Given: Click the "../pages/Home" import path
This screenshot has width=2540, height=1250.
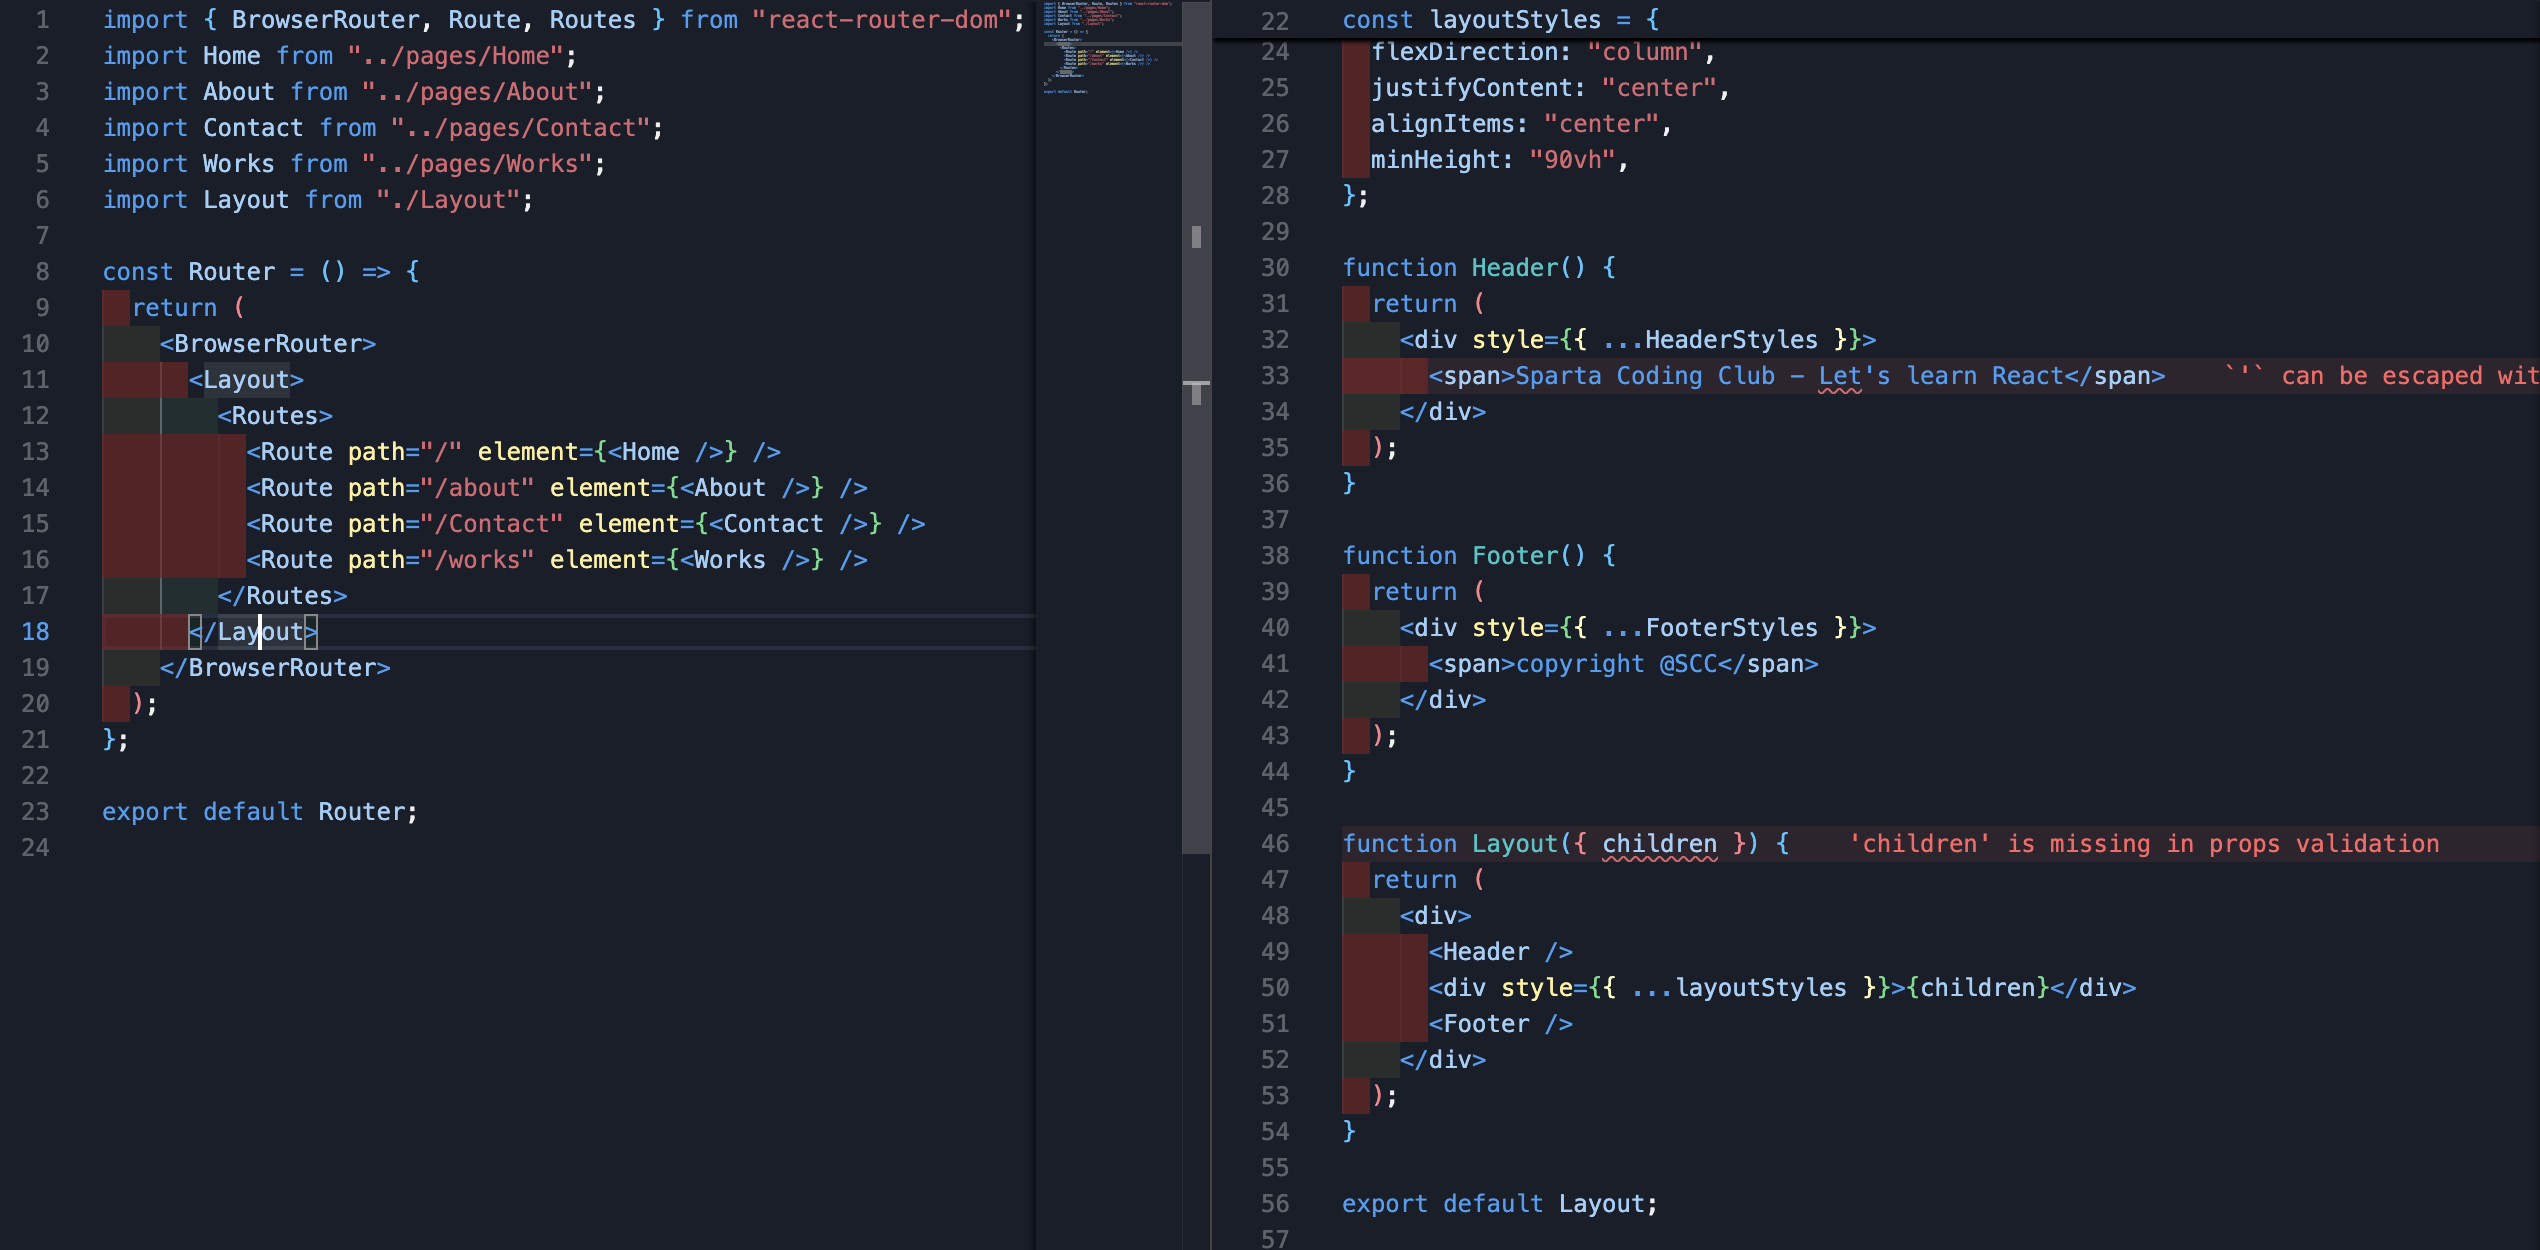Looking at the screenshot, I should [x=455, y=56].
